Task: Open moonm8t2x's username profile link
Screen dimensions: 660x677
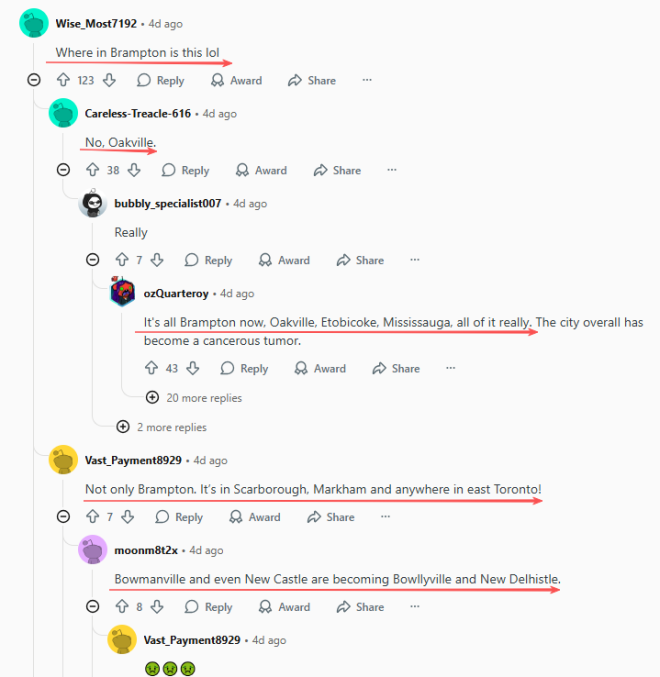Action: tap(146, 550)
